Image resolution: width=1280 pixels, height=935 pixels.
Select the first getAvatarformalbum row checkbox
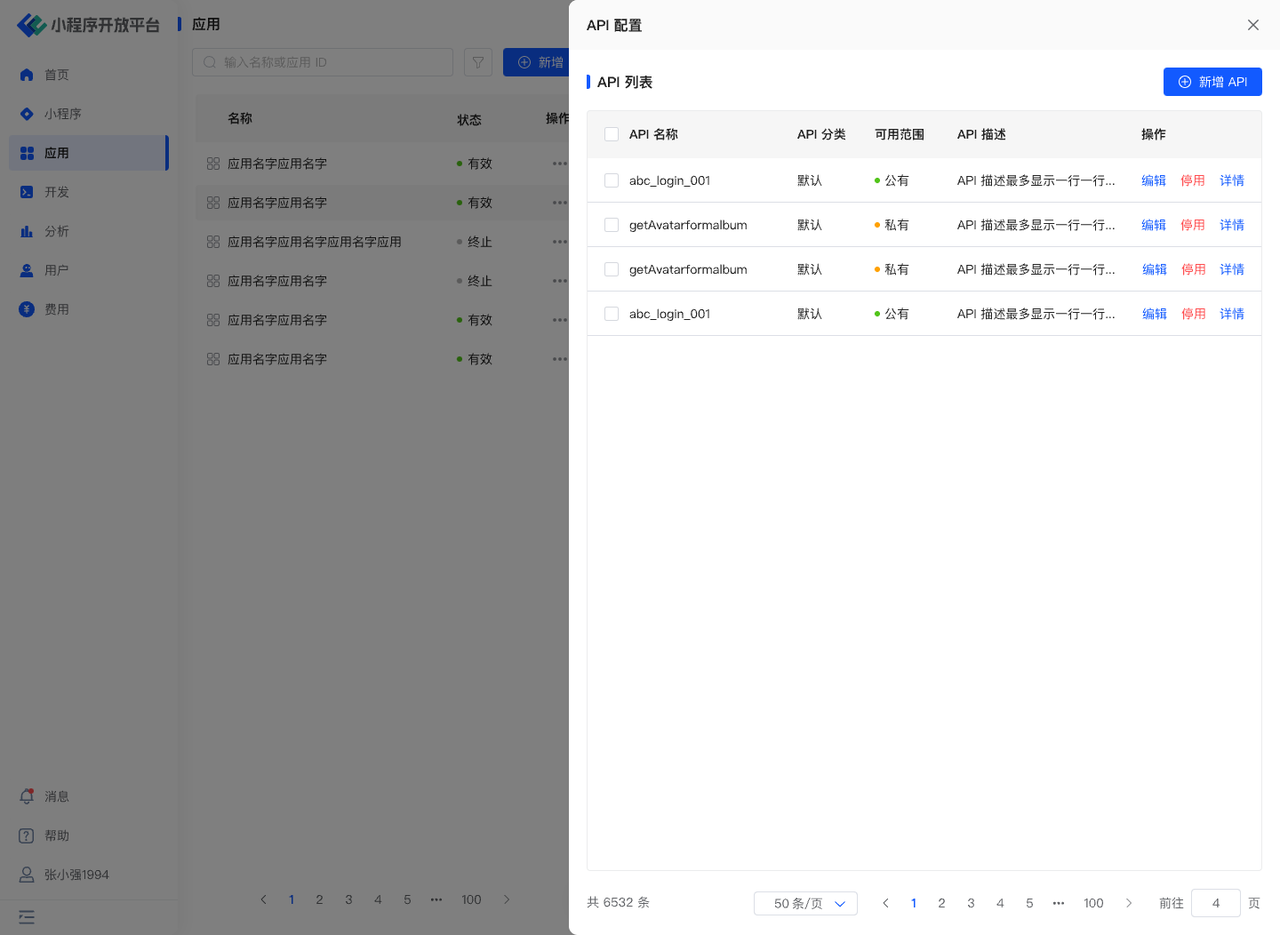(612, 225)
